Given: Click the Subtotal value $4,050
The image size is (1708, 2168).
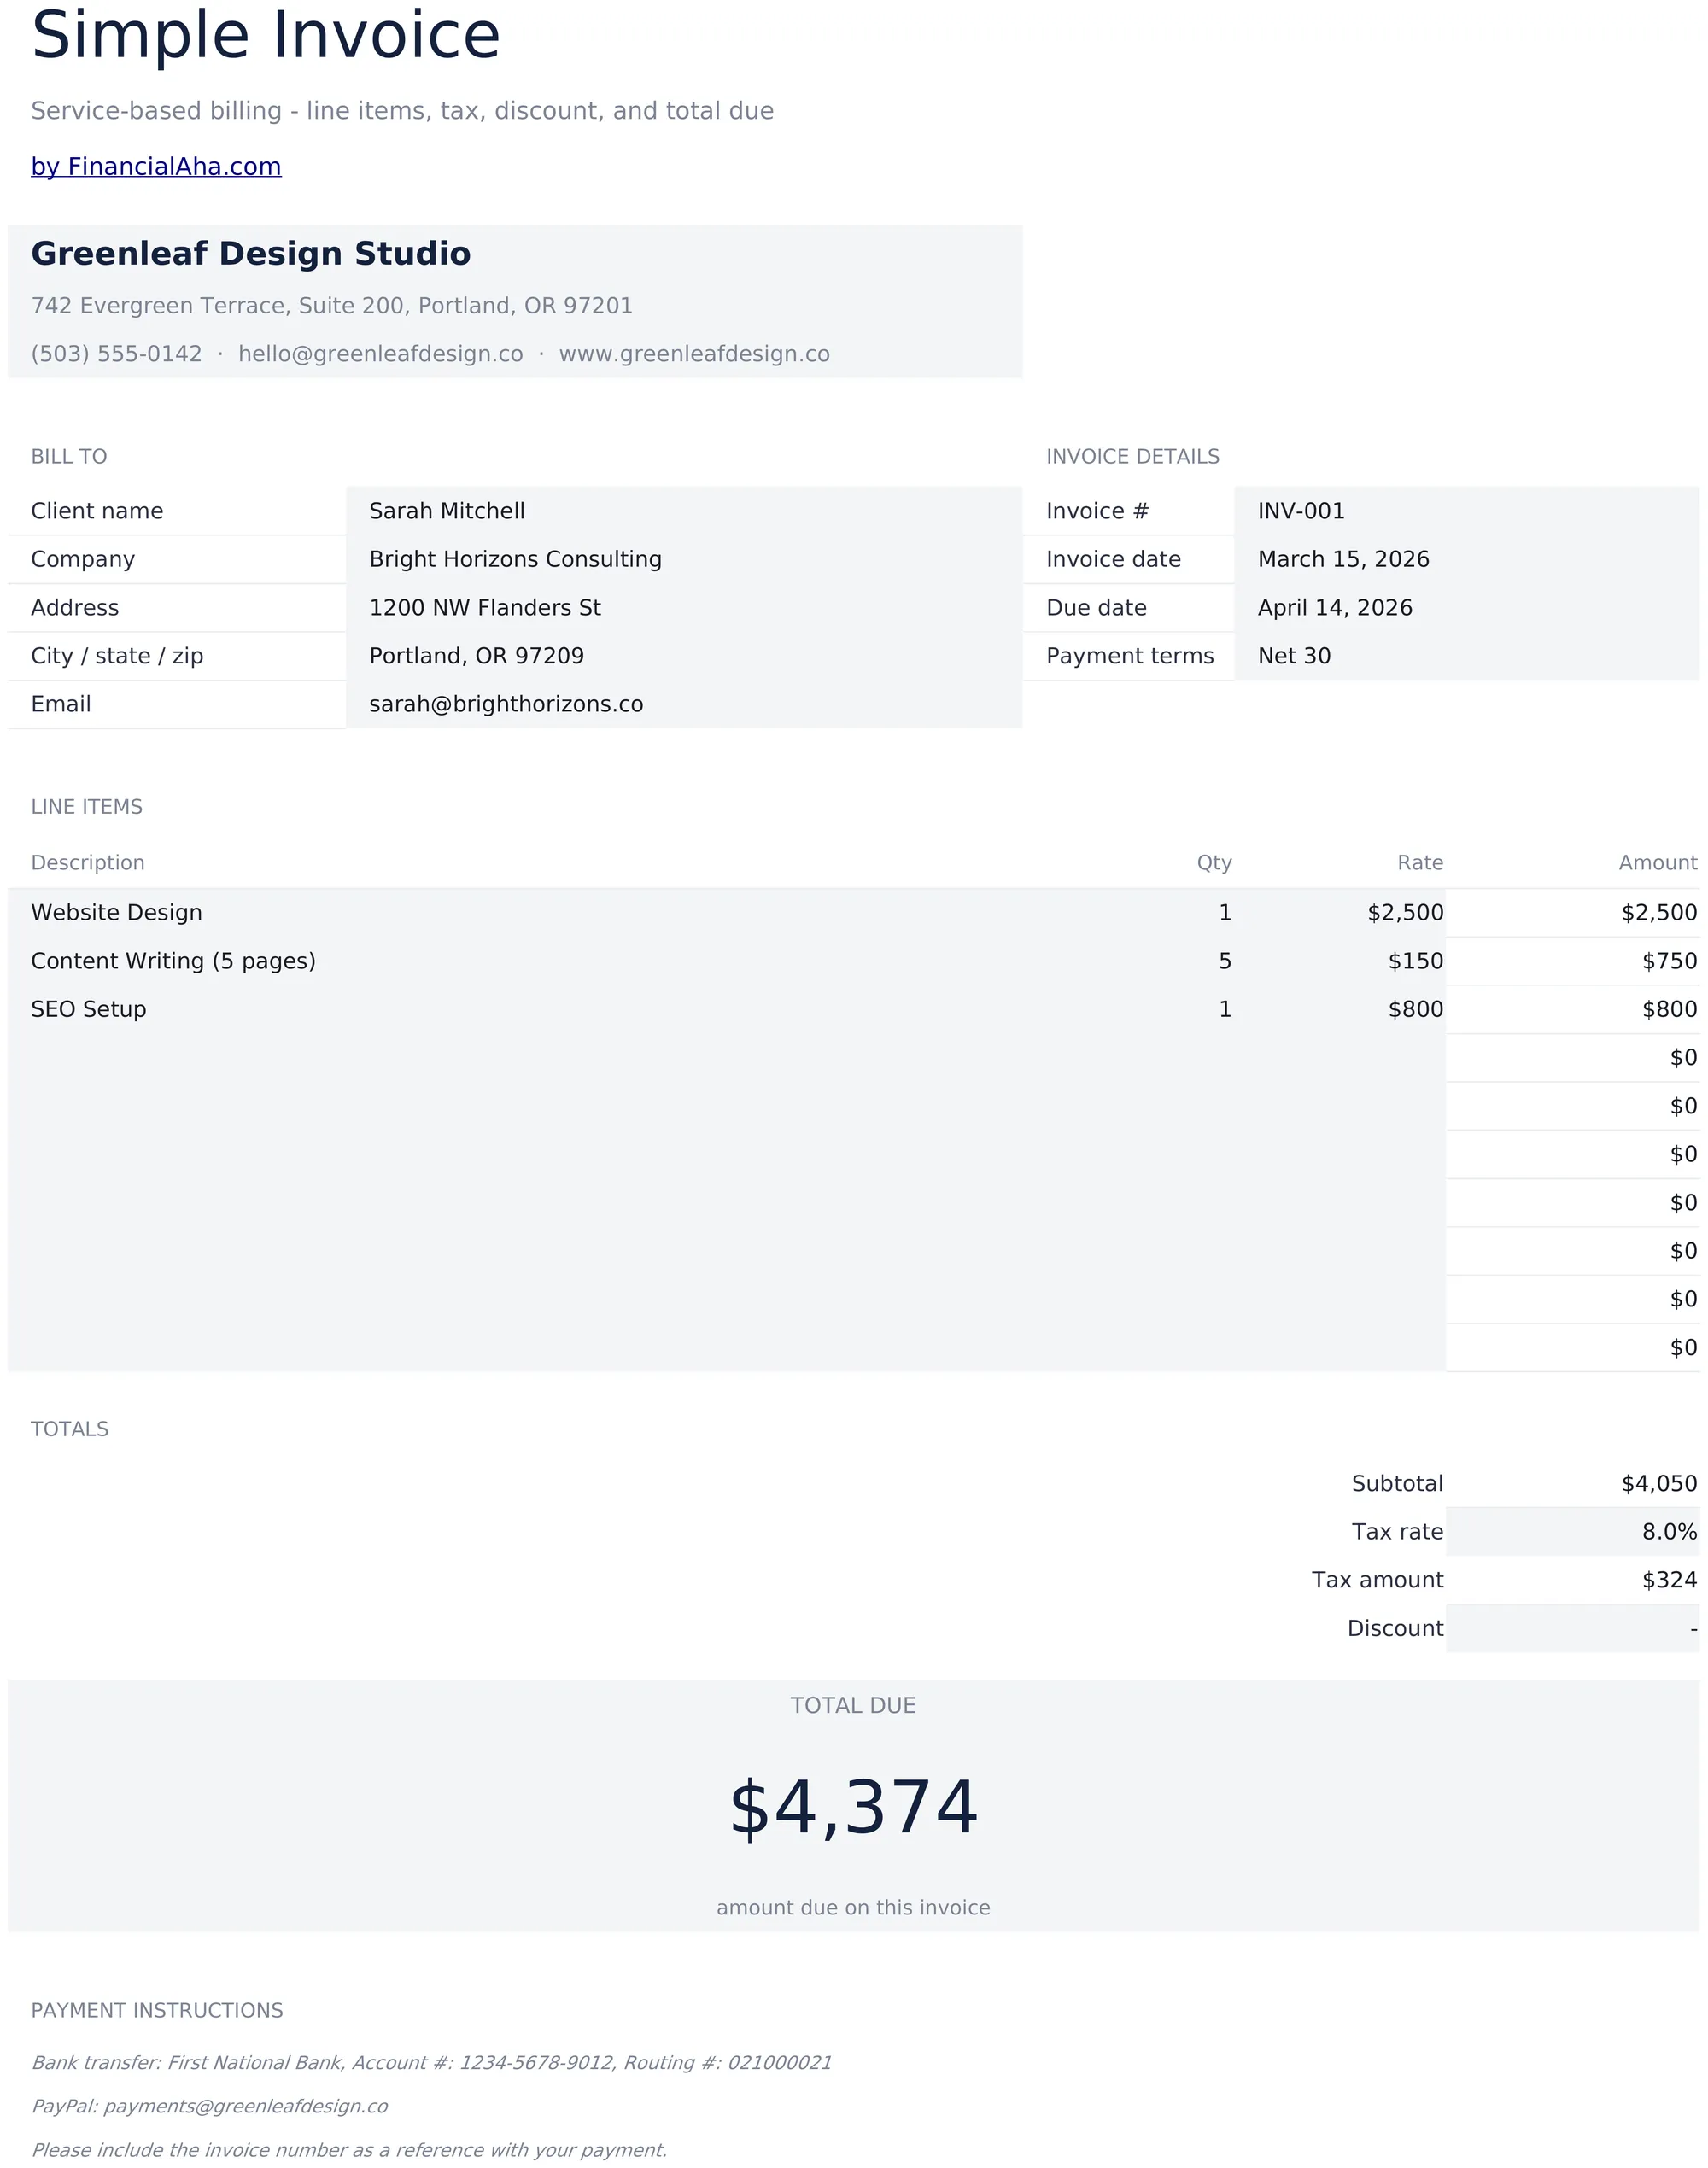Looking at the screenshot, I should click(x=1659, y=1484).
